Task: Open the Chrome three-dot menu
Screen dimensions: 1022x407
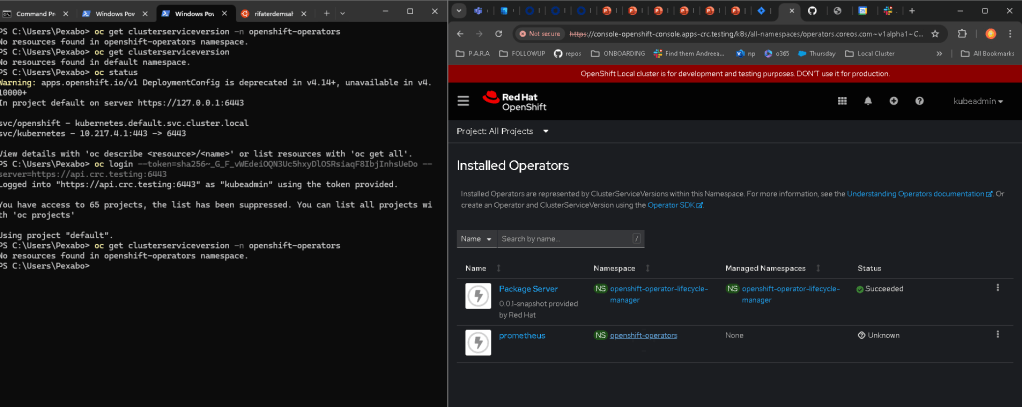Action: pos(1011,34)
